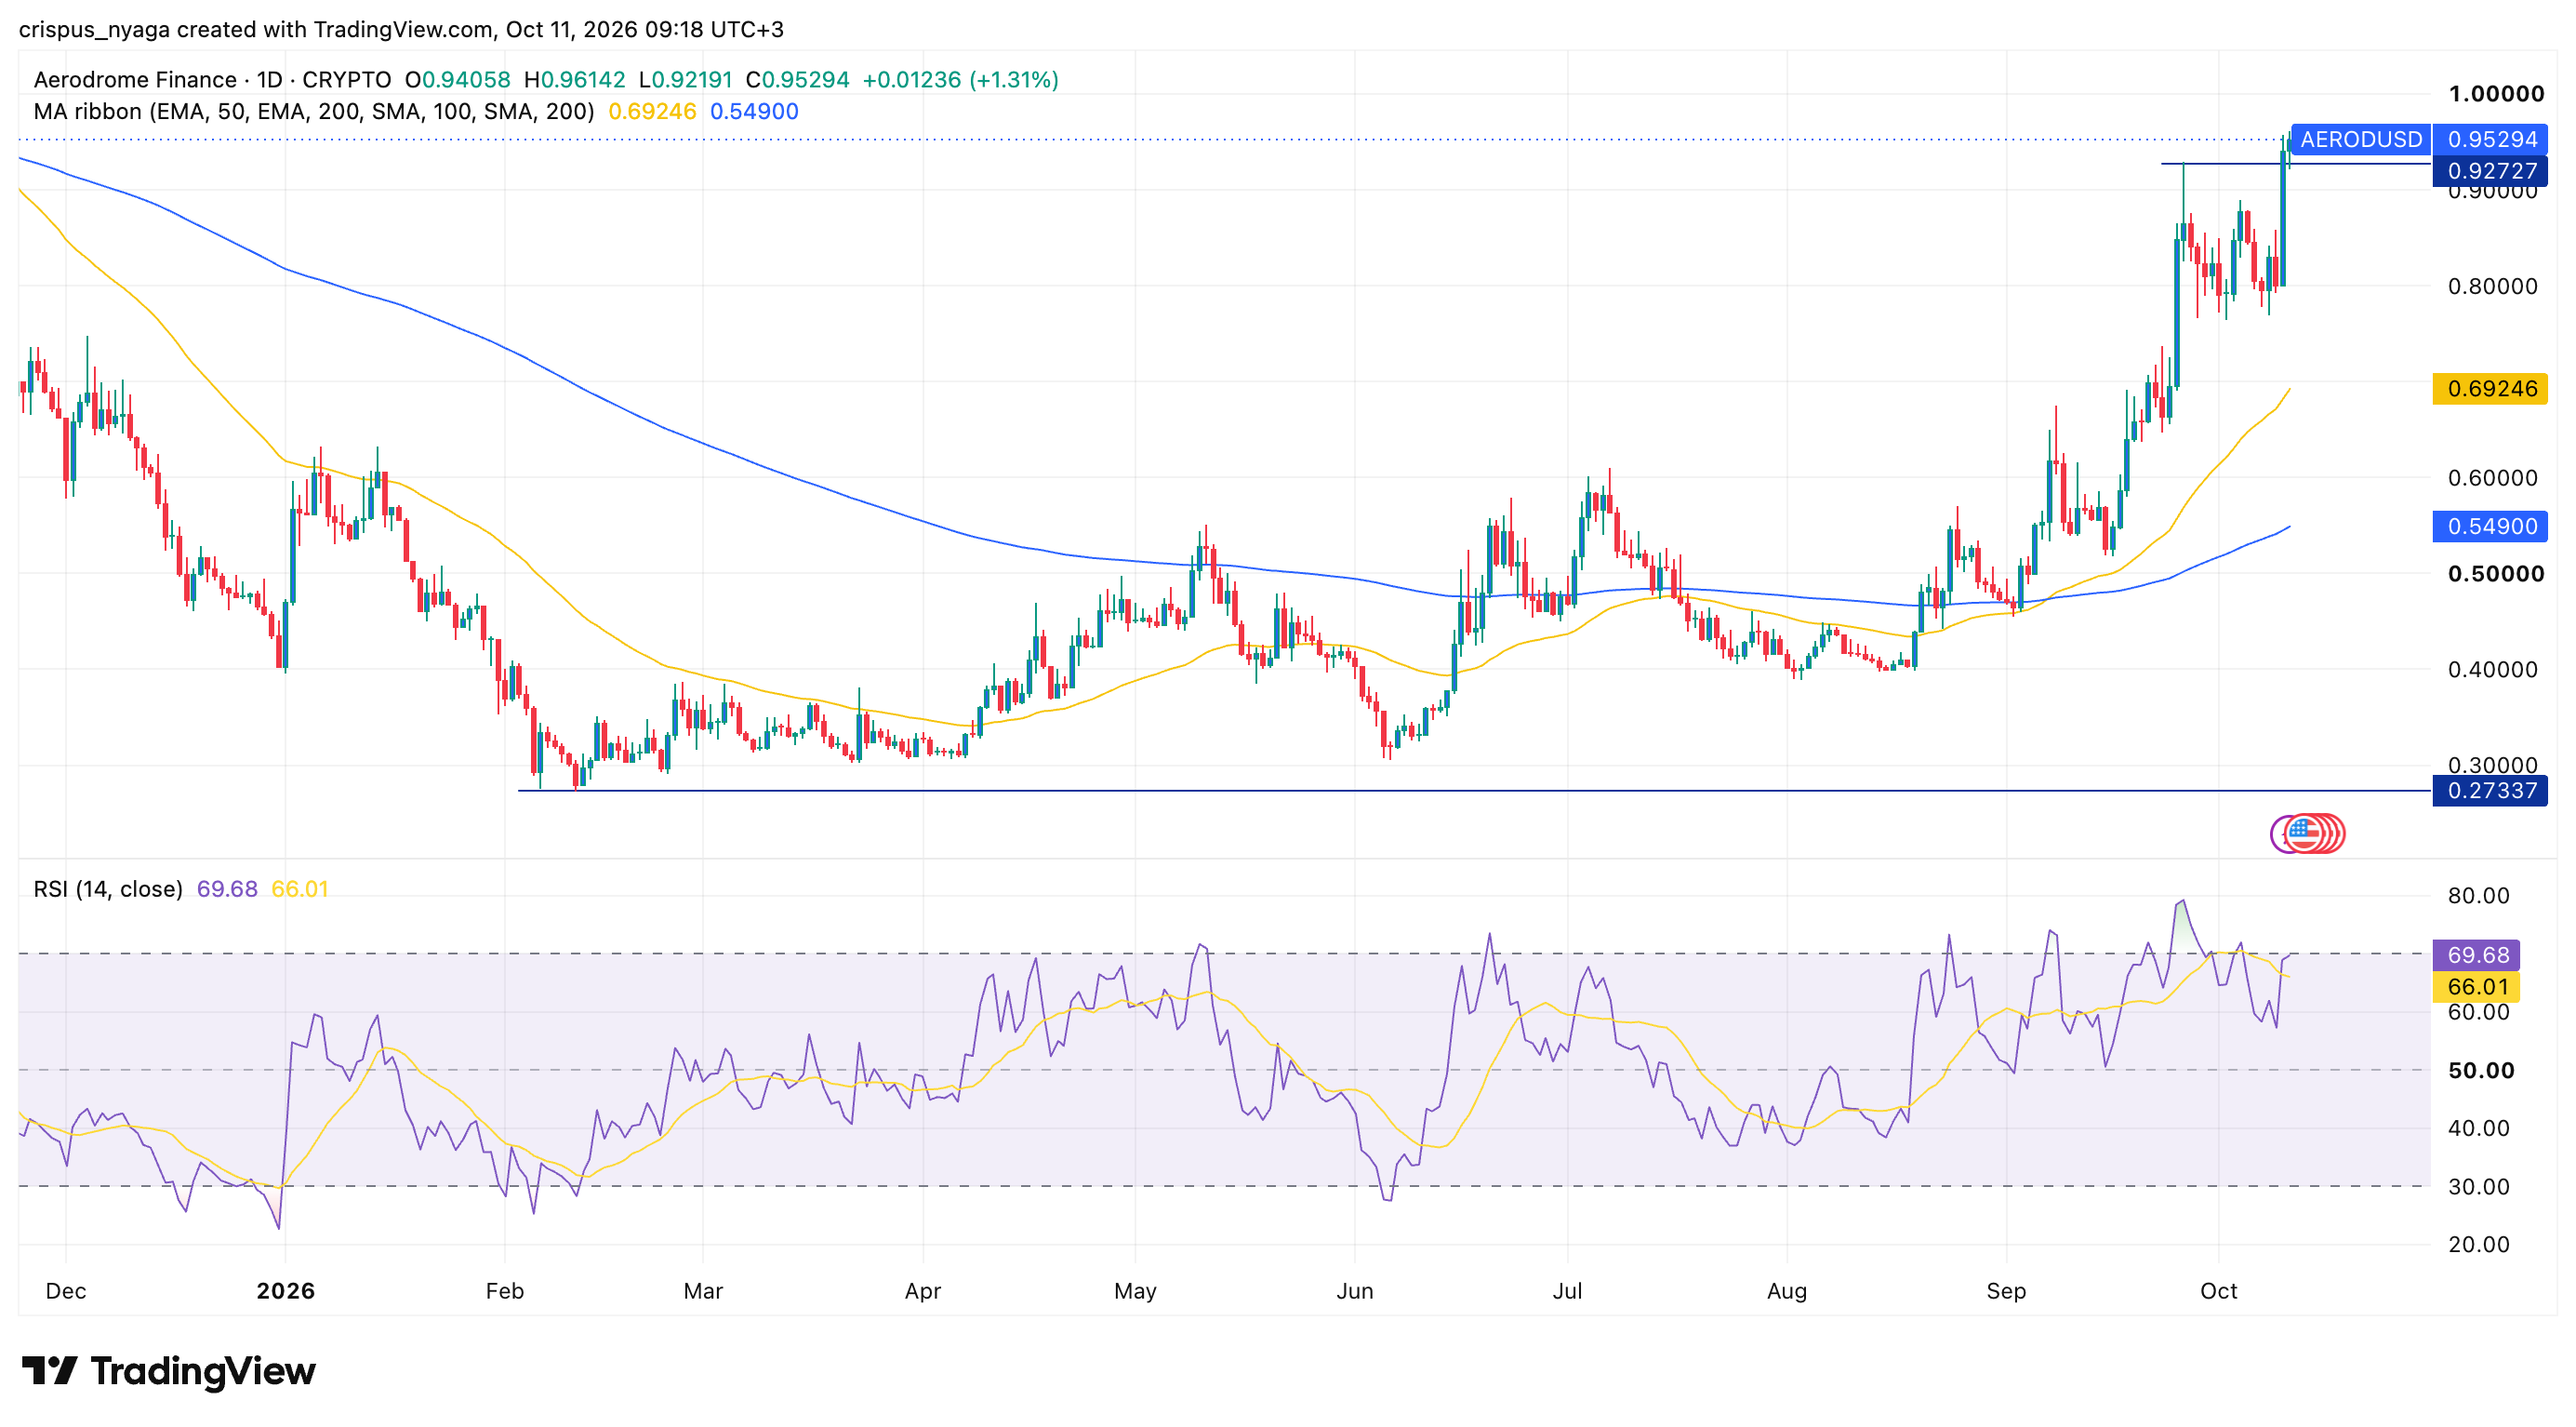Click the blue 0.54900 value in MA legend
This screenshot has width=2576, height=1427.
tap(754, 112)
